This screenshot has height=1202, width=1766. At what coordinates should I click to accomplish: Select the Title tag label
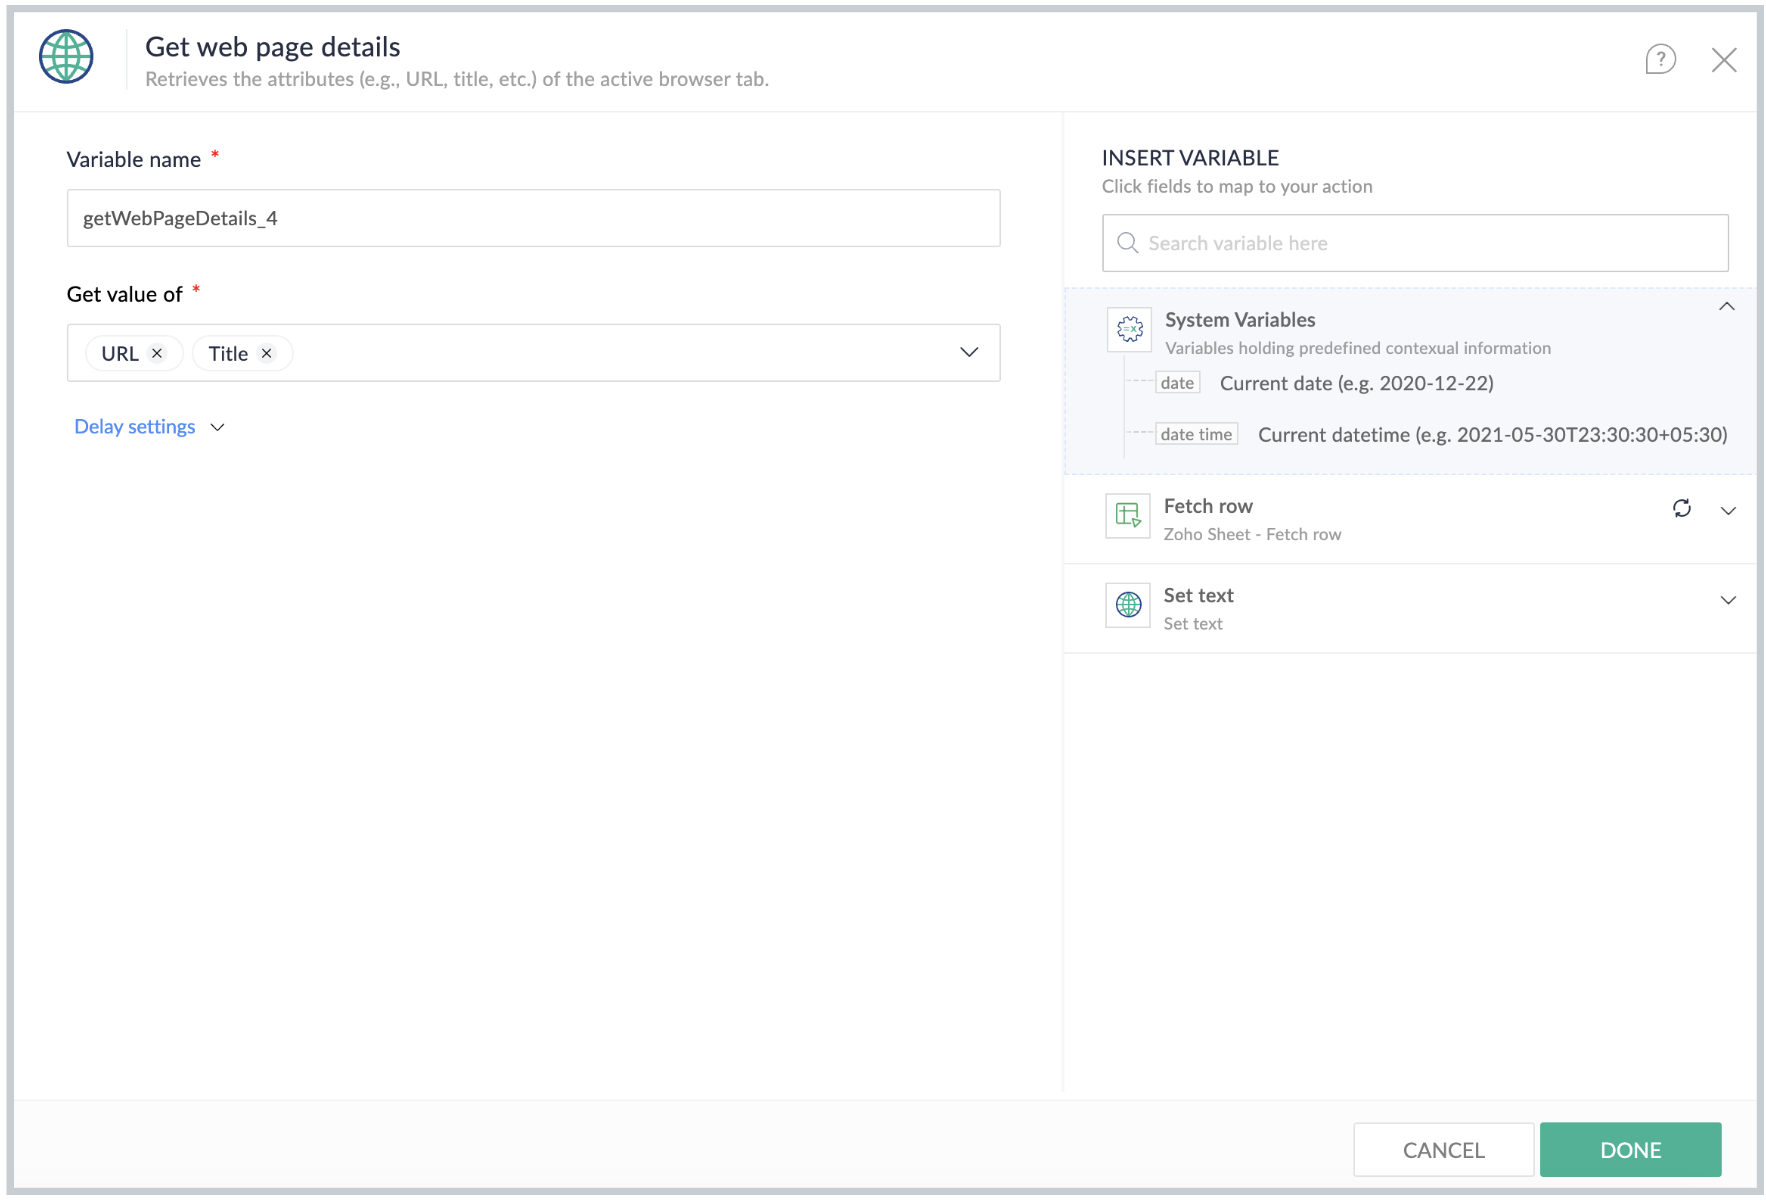tap(228, 353)
